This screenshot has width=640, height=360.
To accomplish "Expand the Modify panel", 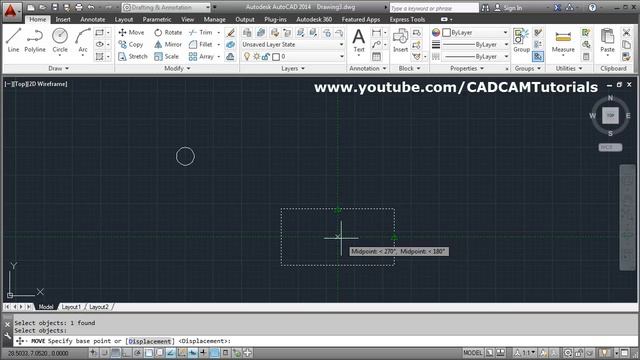I will coord(177,69).
